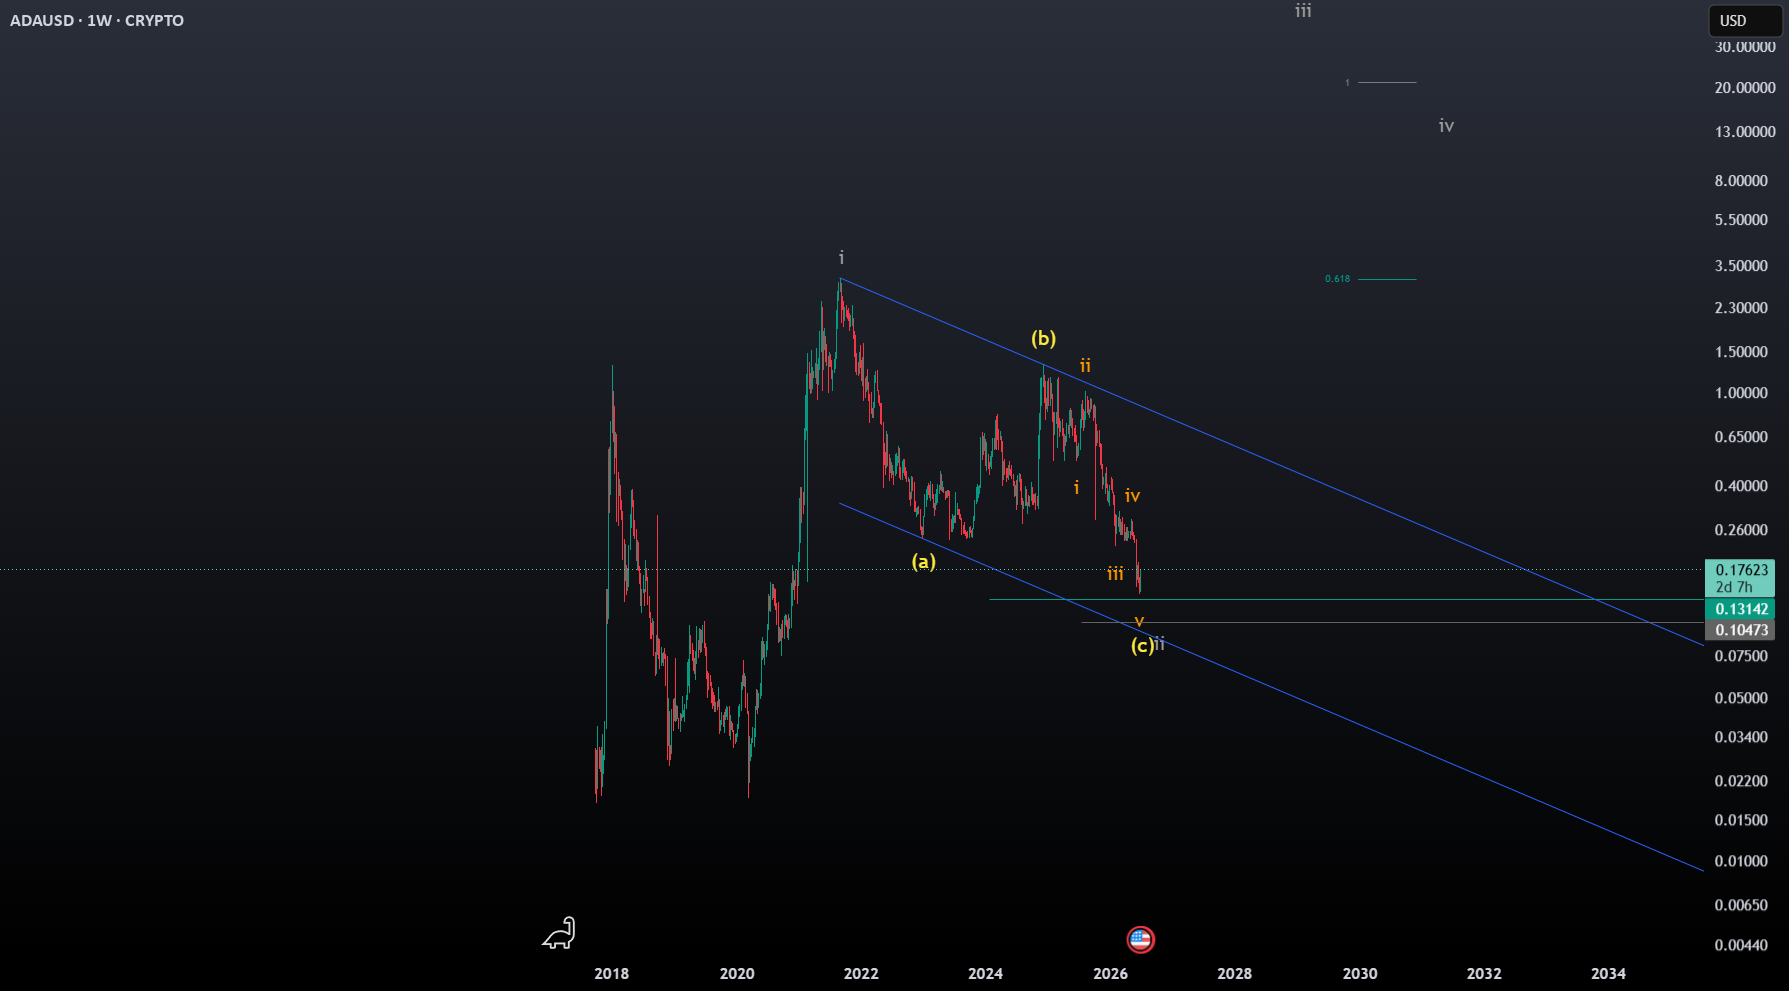
Task: Click the 0.05000 price axis level
Action: pyautogui.click(x=1741, y=698)
